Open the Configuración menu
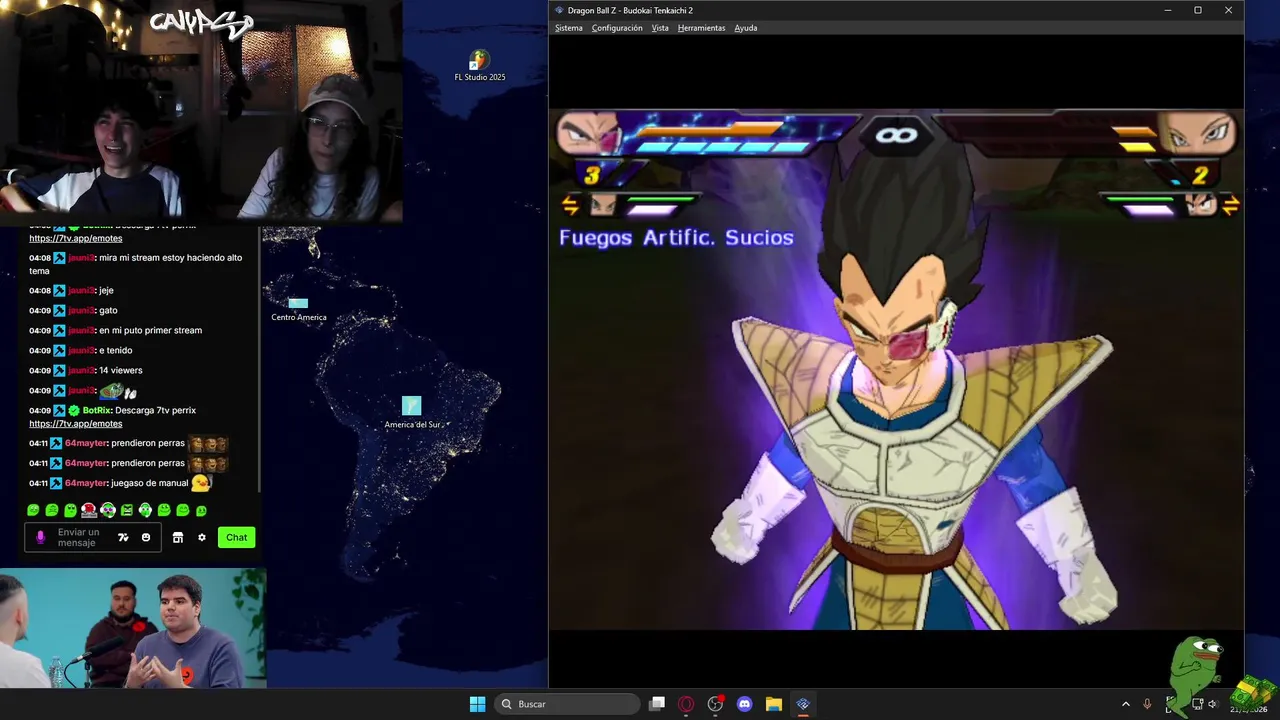Image resolution: width=1280 pixels, height=720 pixels. tap(617, 28)
